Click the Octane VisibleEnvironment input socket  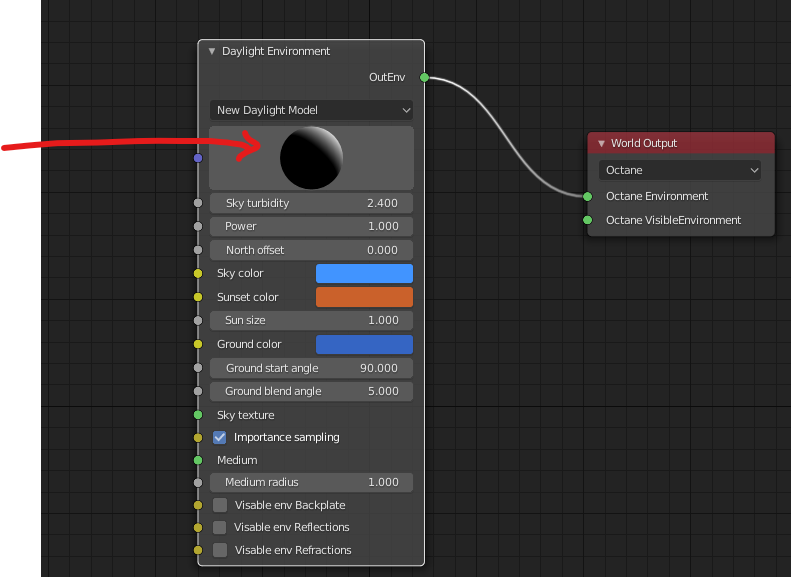(x=587, y=220)
